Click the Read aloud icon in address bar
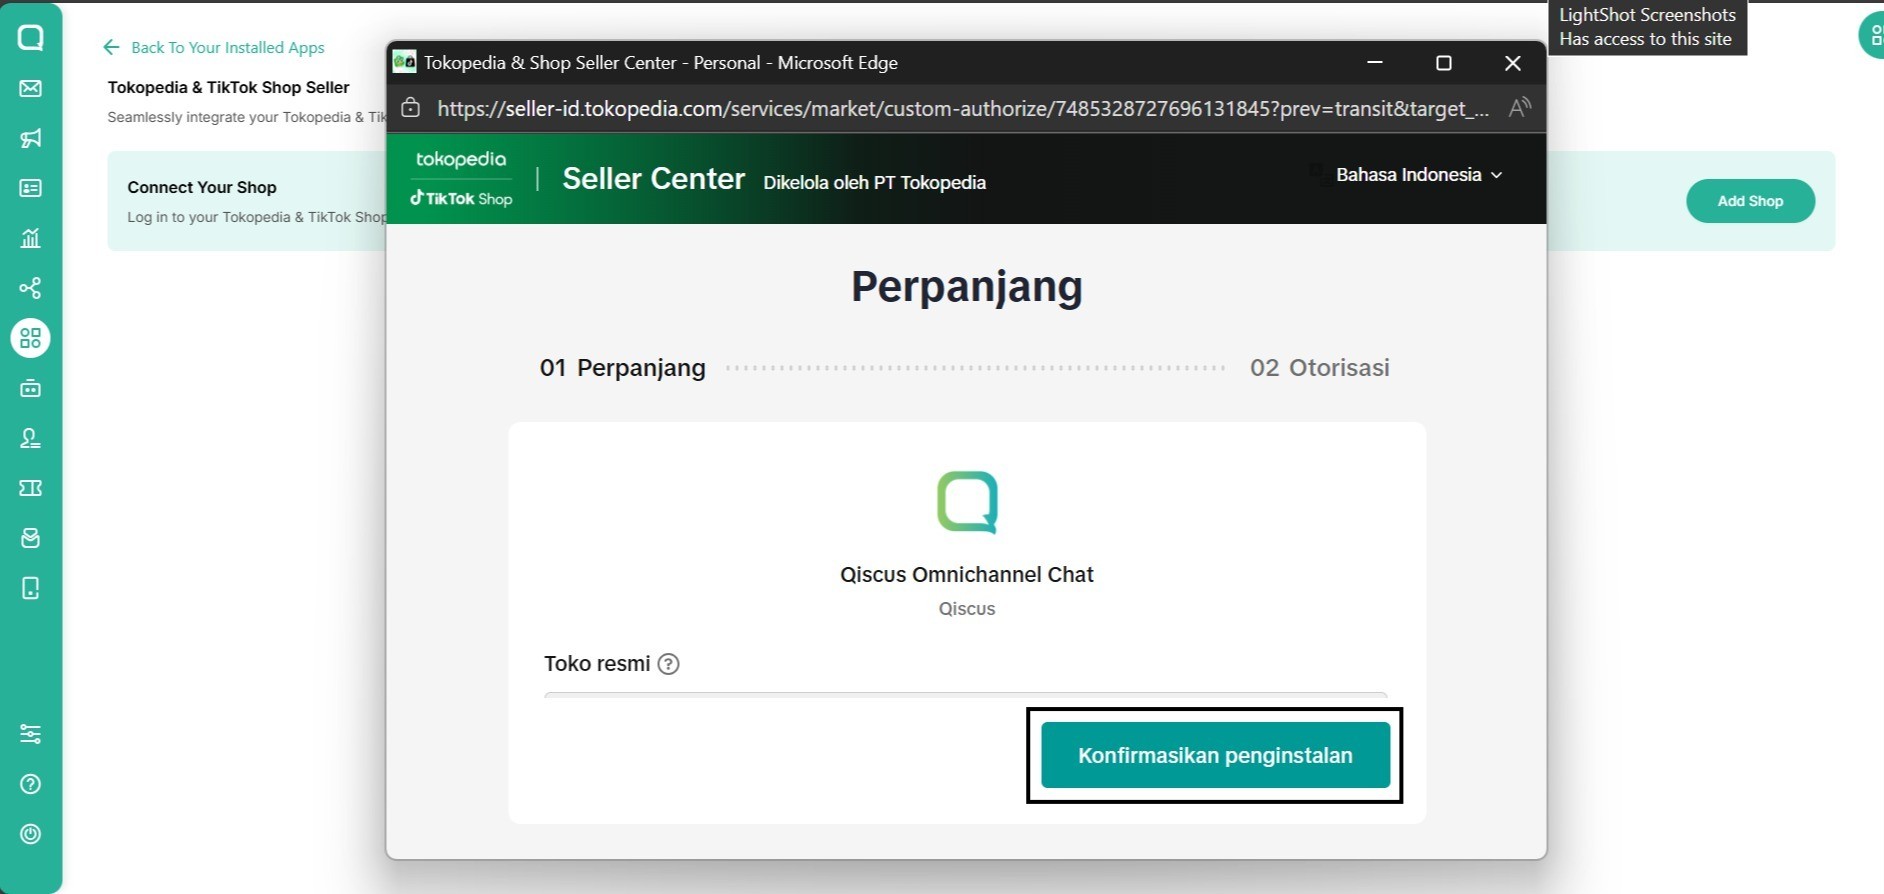The width and height of the screenshot is (1884, 894). [x=1519, y=108]
